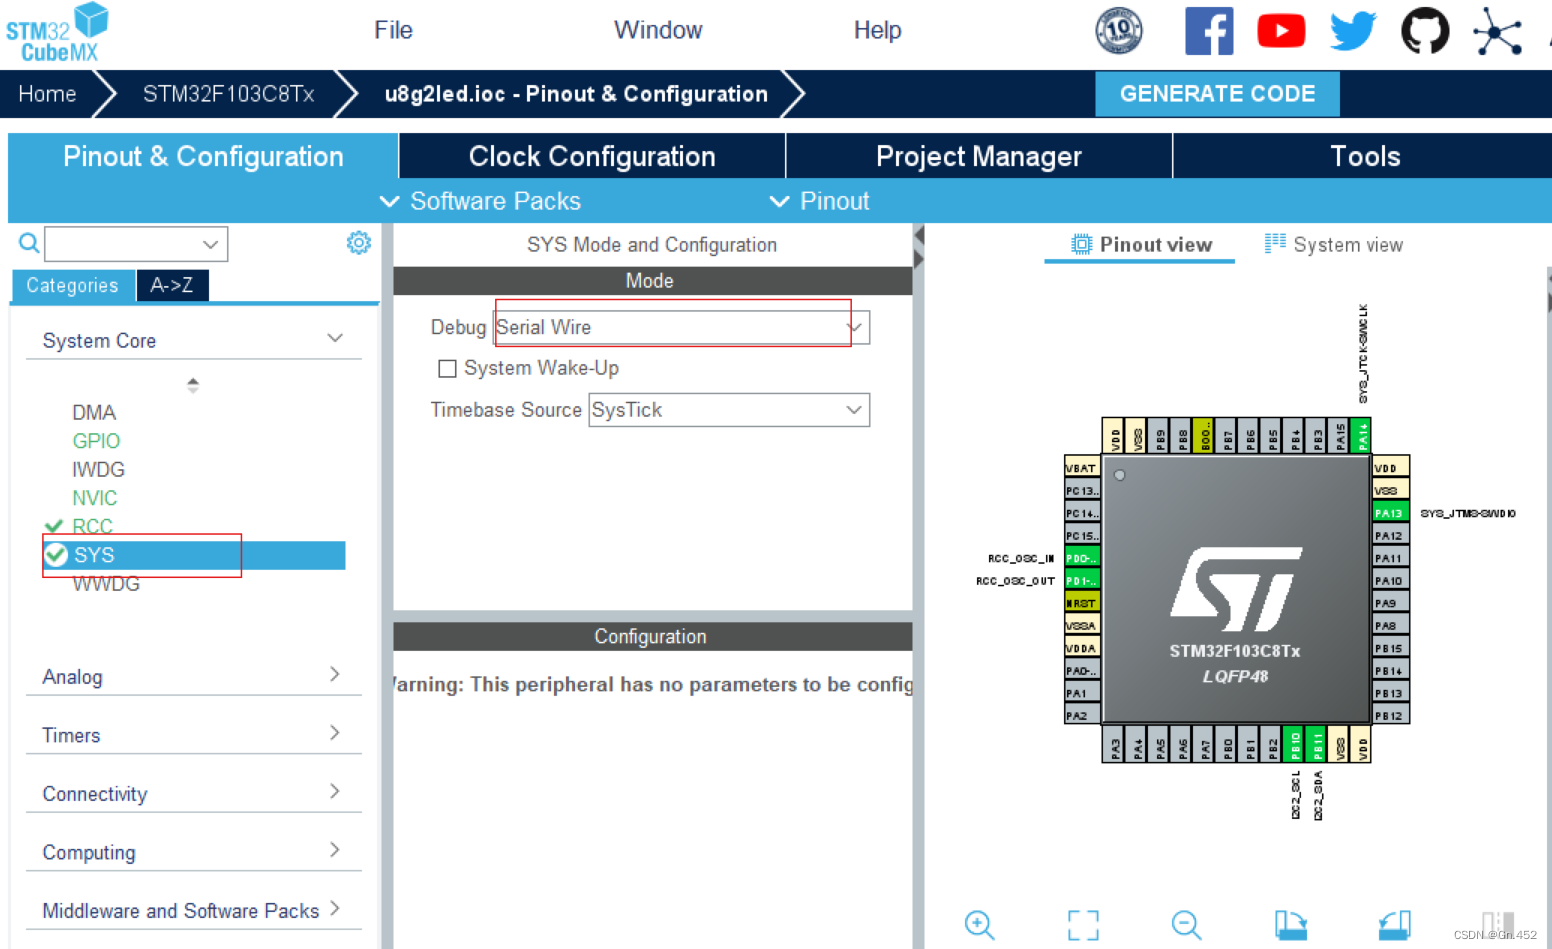The width and height of the screenshot is (1552, 949).
Task: Open the Twitter icon
Action: 1353,31
